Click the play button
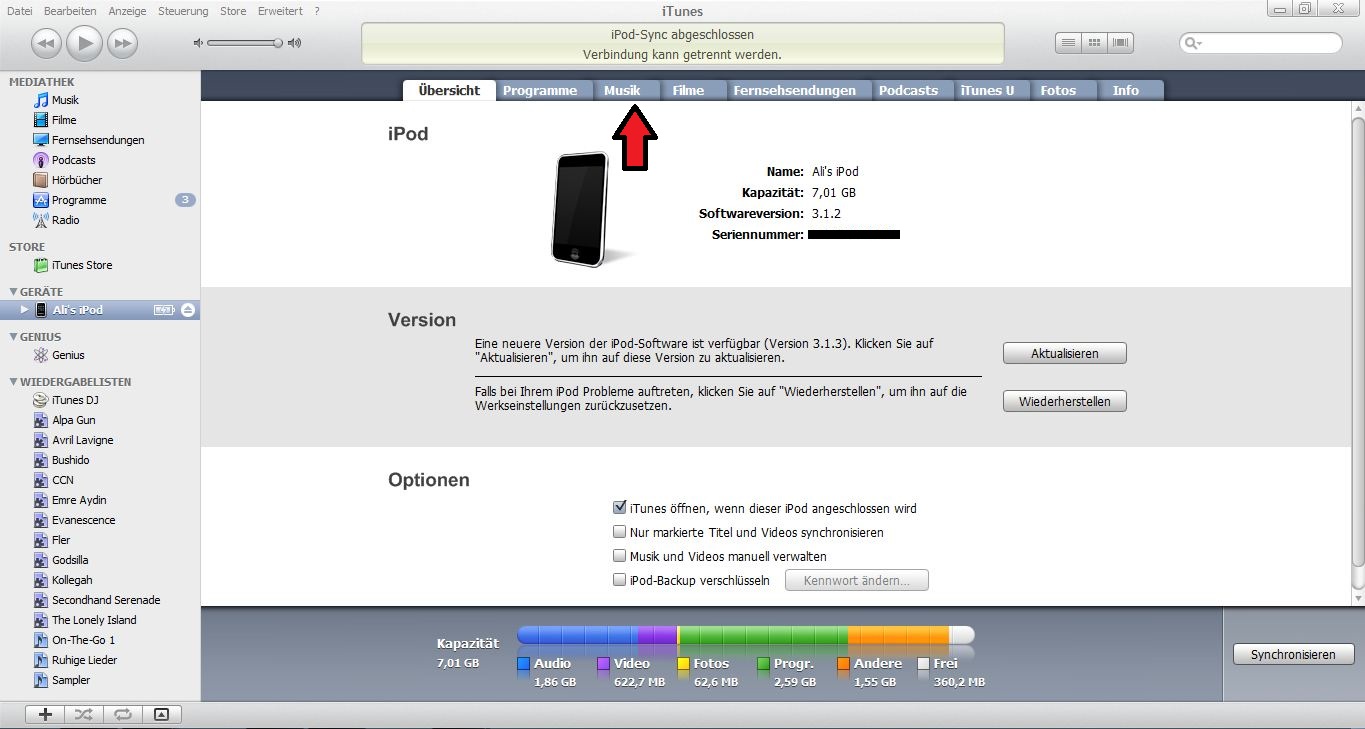The width and height of the screenshot is (1365, 729). (85, 43)
